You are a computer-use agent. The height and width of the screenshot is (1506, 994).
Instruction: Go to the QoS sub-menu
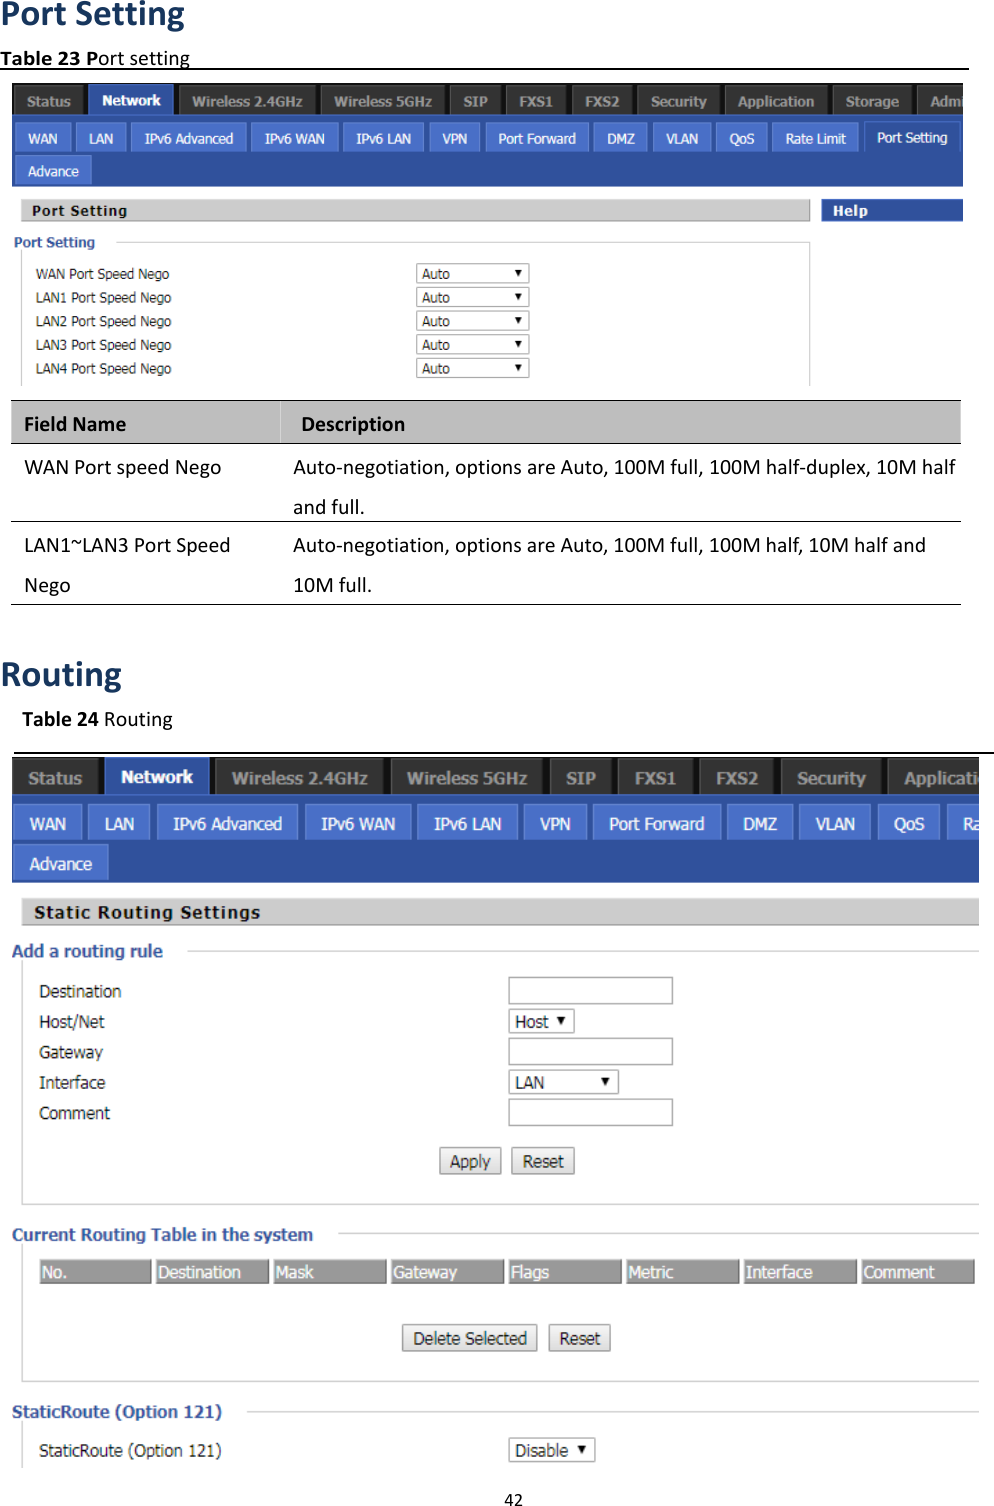click(x=742, y=137)
